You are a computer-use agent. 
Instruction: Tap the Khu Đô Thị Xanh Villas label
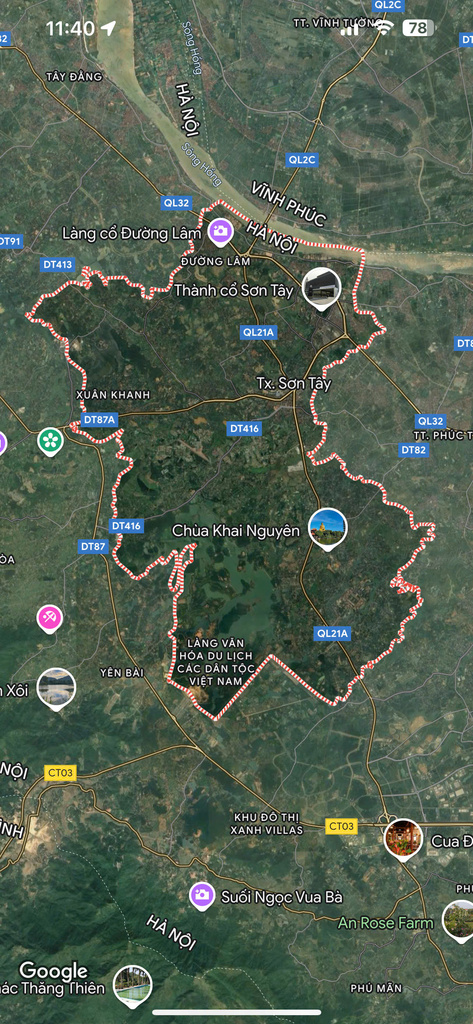click(267, 824)
